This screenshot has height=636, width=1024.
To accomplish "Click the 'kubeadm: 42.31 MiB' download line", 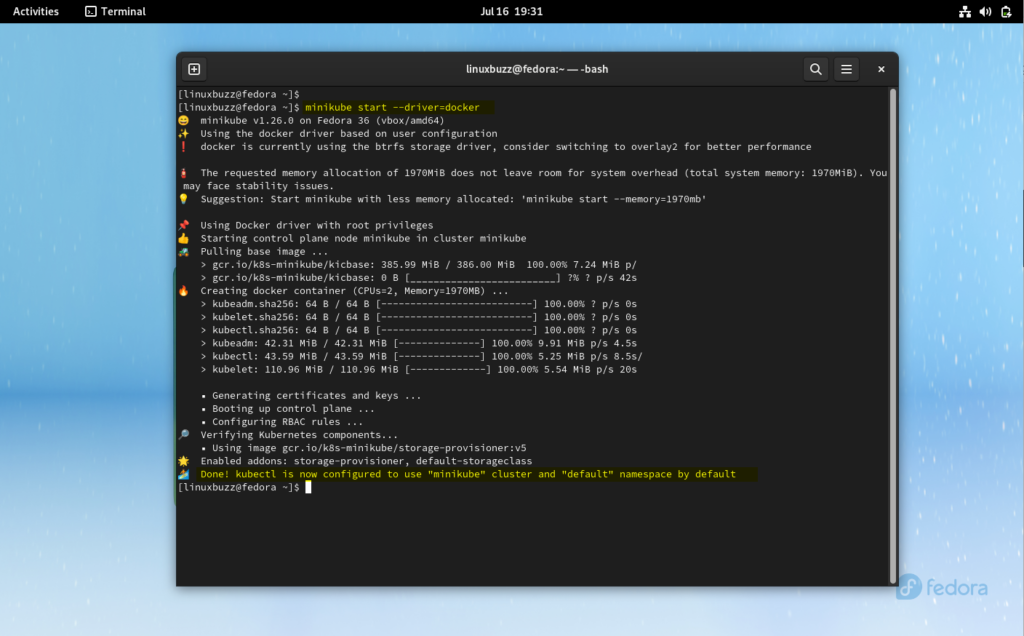I will point(418,343).
